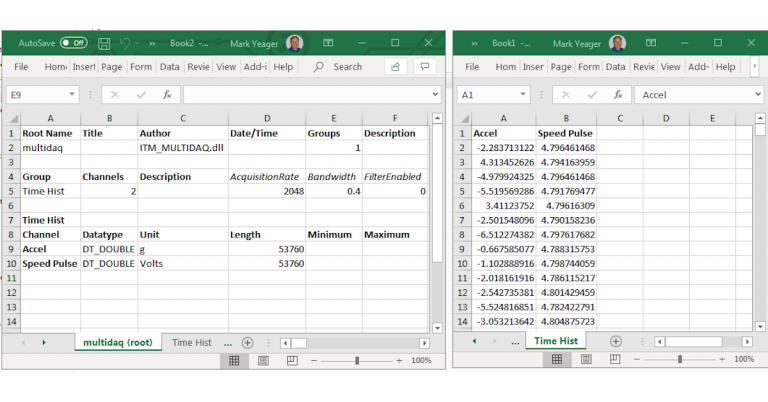The image size is (768, 402).
Task: Toggle AutoSave switch in Book2 window
Action: [x=73, y=43]
